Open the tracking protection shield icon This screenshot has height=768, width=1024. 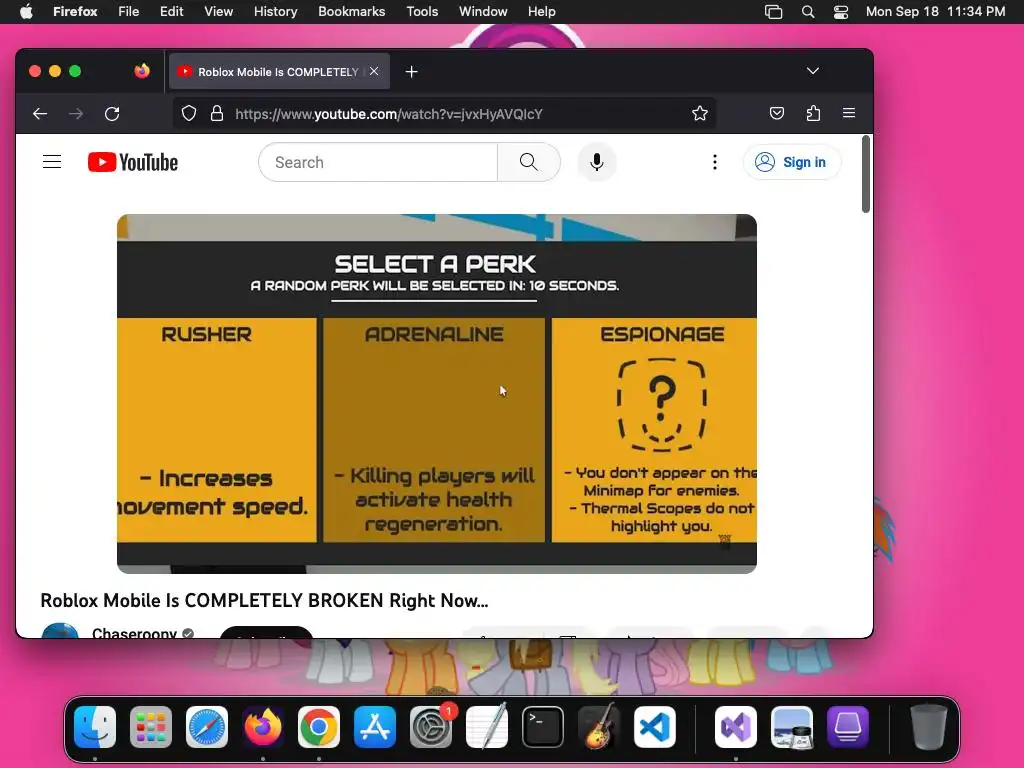189,114
